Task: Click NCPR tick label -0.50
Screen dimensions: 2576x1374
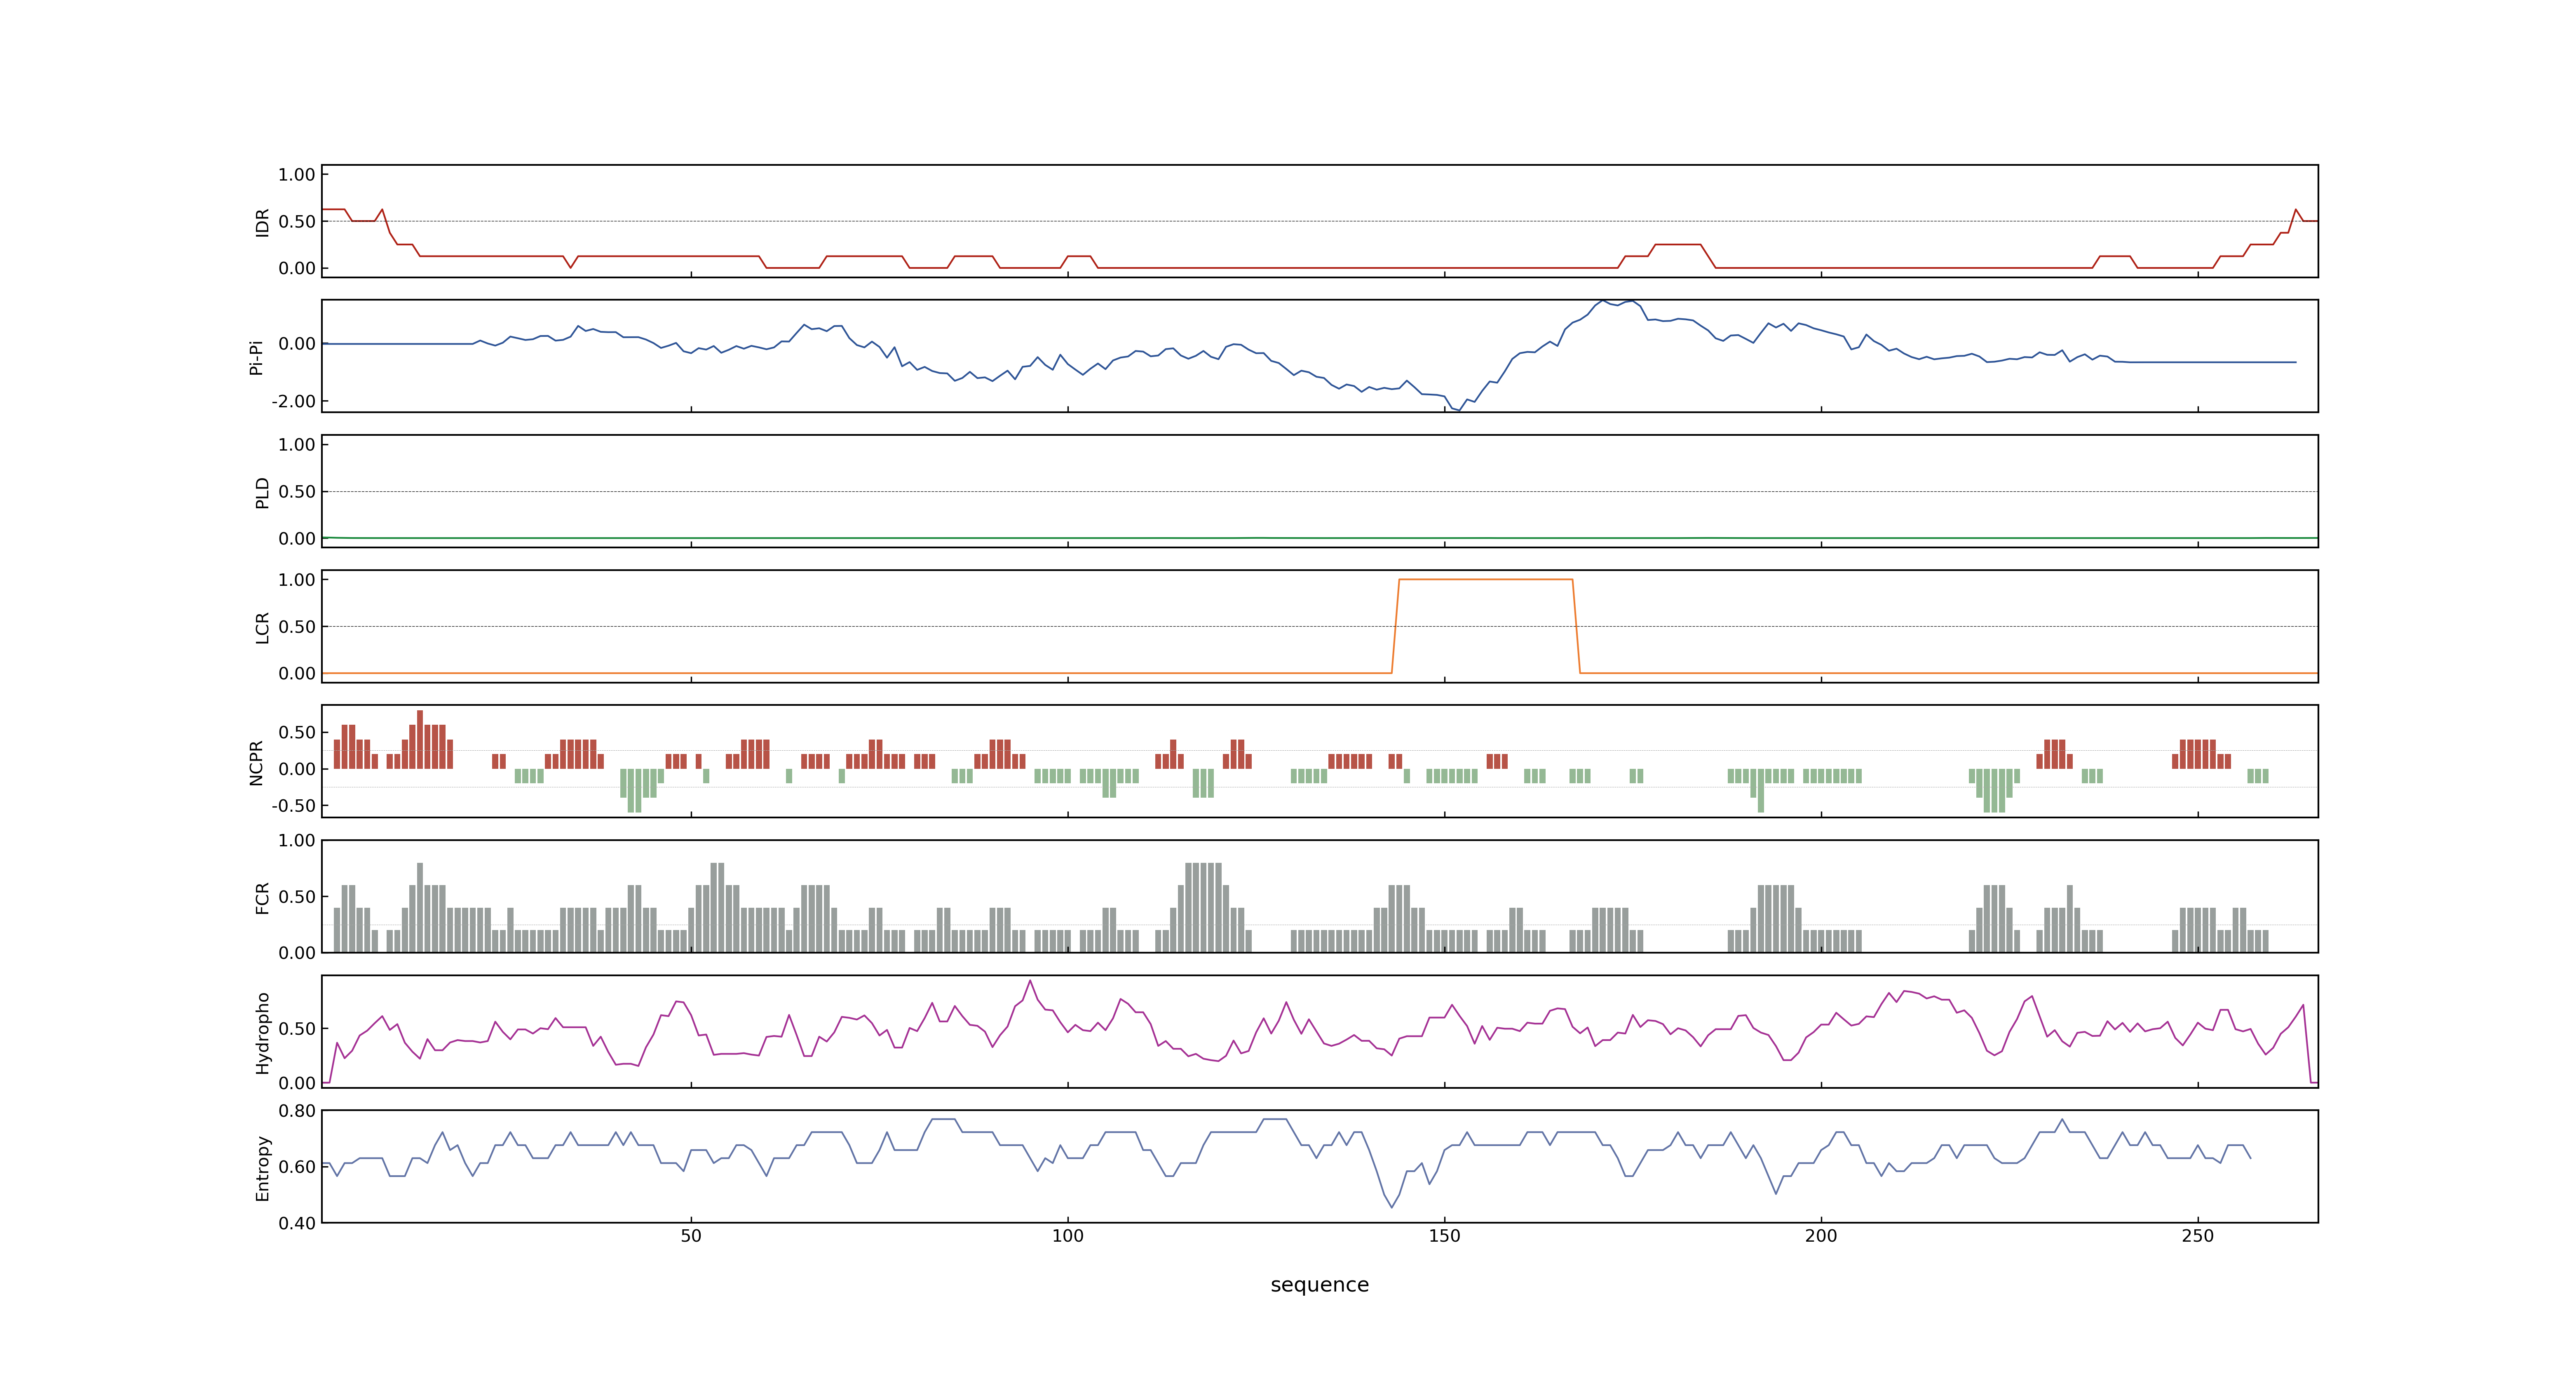Action: [x=293, y=805]
